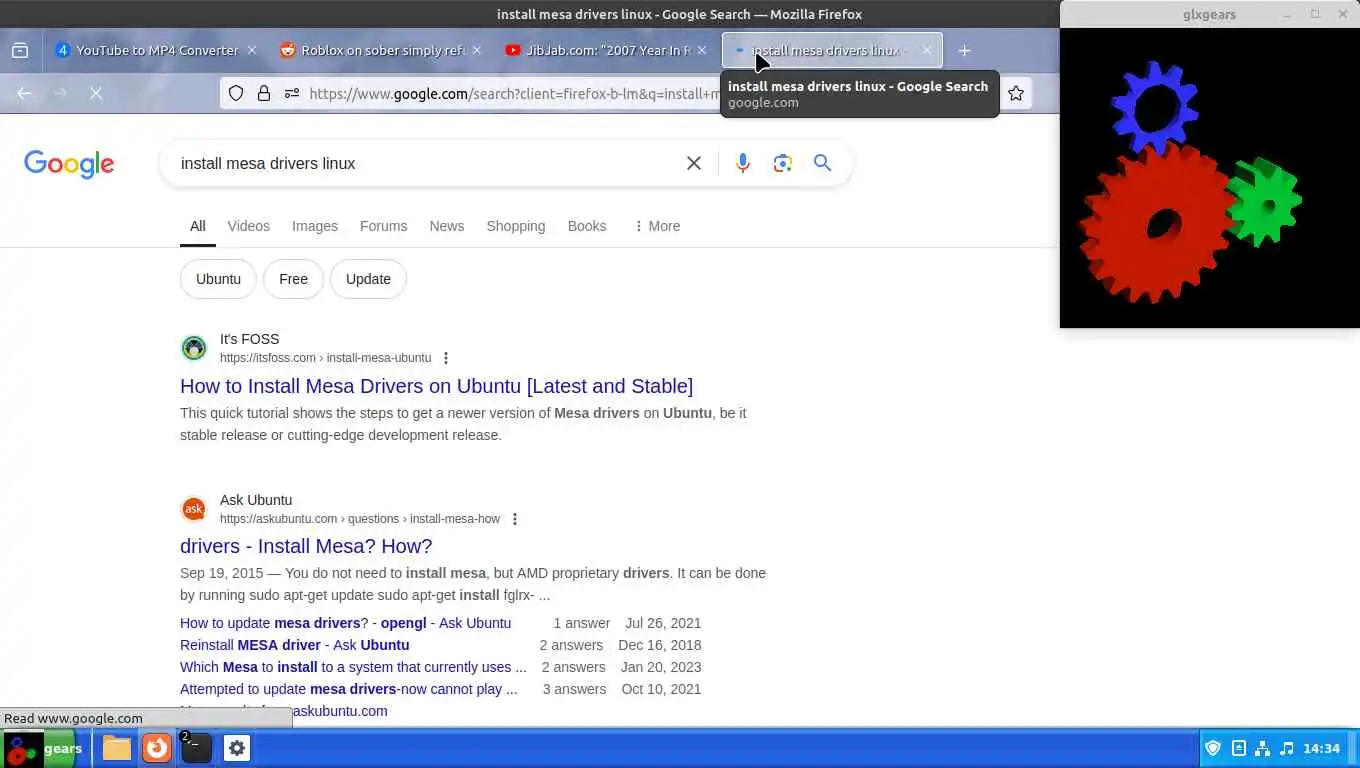Open site permissions icon in address bar

292,93
